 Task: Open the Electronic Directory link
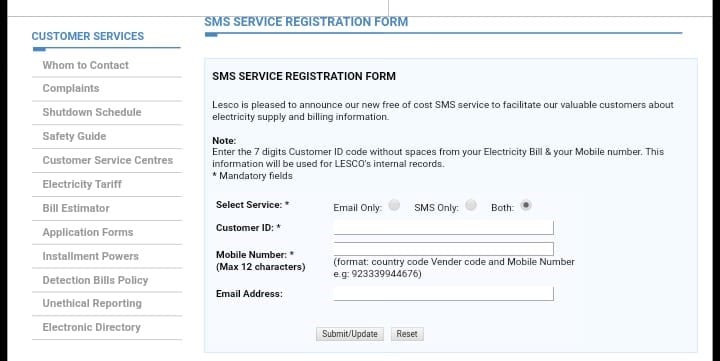pyautogui.click(x=91, y=327)
